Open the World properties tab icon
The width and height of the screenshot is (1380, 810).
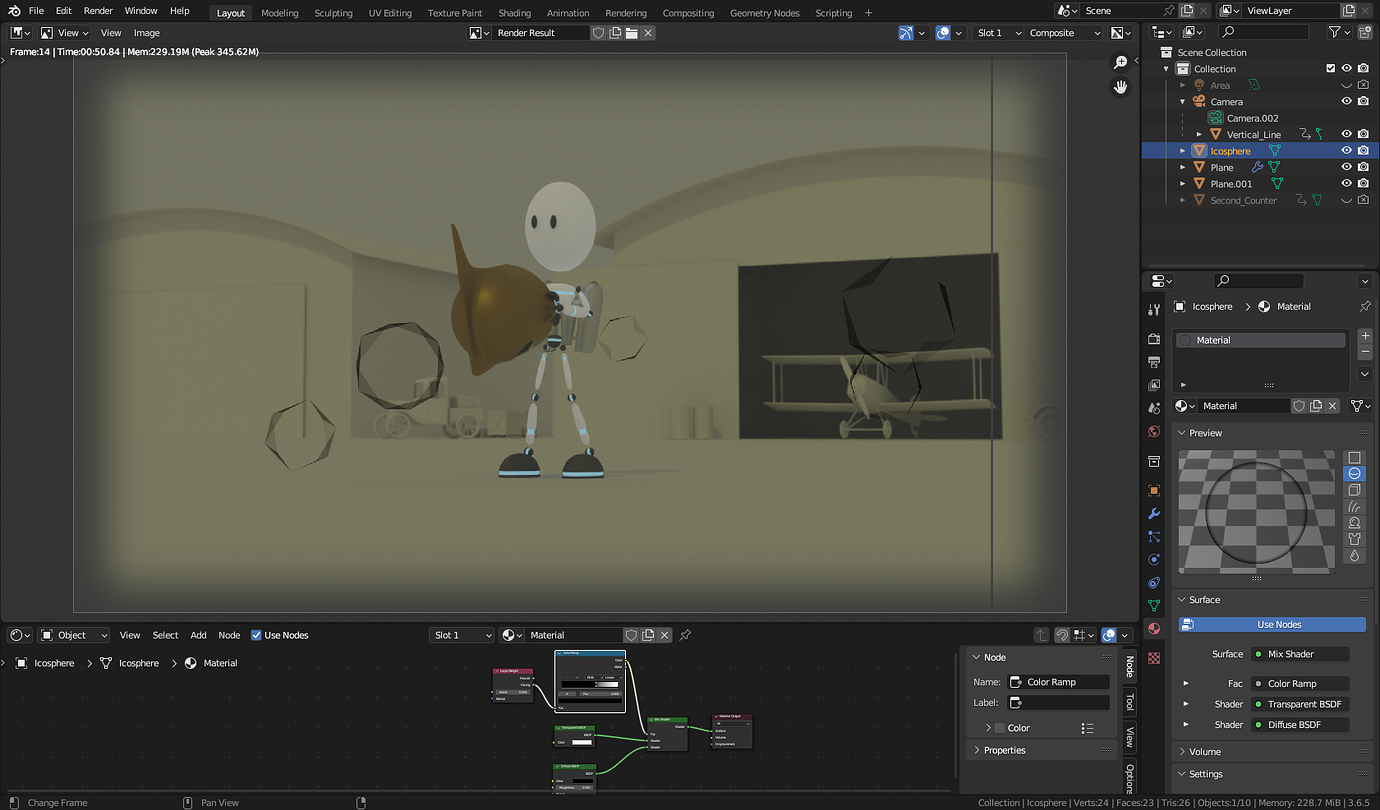pos(1154,432)
